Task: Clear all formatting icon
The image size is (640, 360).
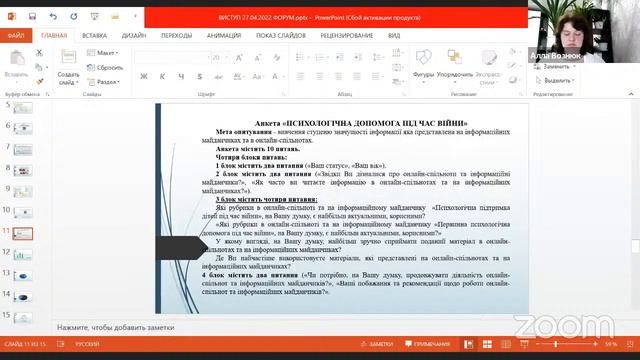Action: click(x=277, y=58)
